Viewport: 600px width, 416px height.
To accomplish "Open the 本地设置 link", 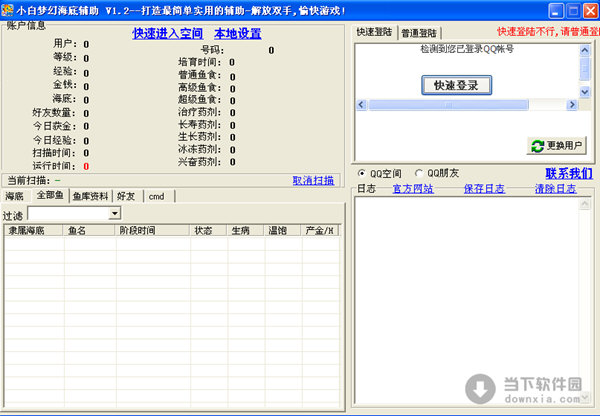I will pyautogui.click(x=237, y=33).
